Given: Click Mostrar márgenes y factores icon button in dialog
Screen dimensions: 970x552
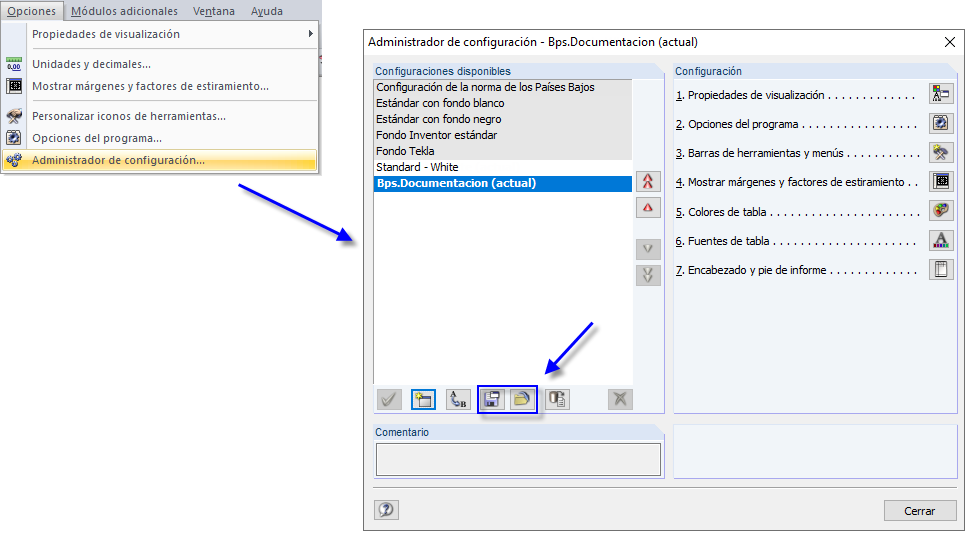Looking at the screenshot, I should (941, 181).
